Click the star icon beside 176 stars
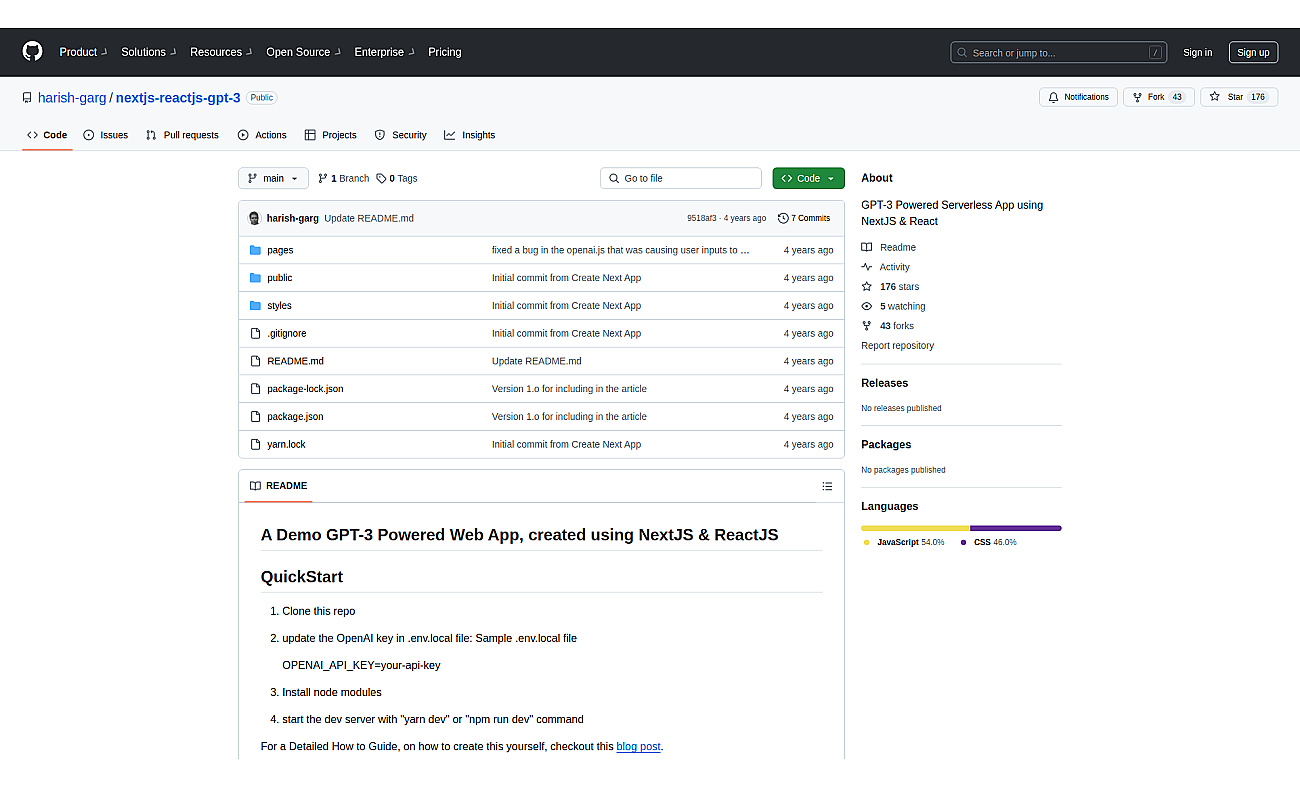The image size is (1300, 788). point(867,287)
